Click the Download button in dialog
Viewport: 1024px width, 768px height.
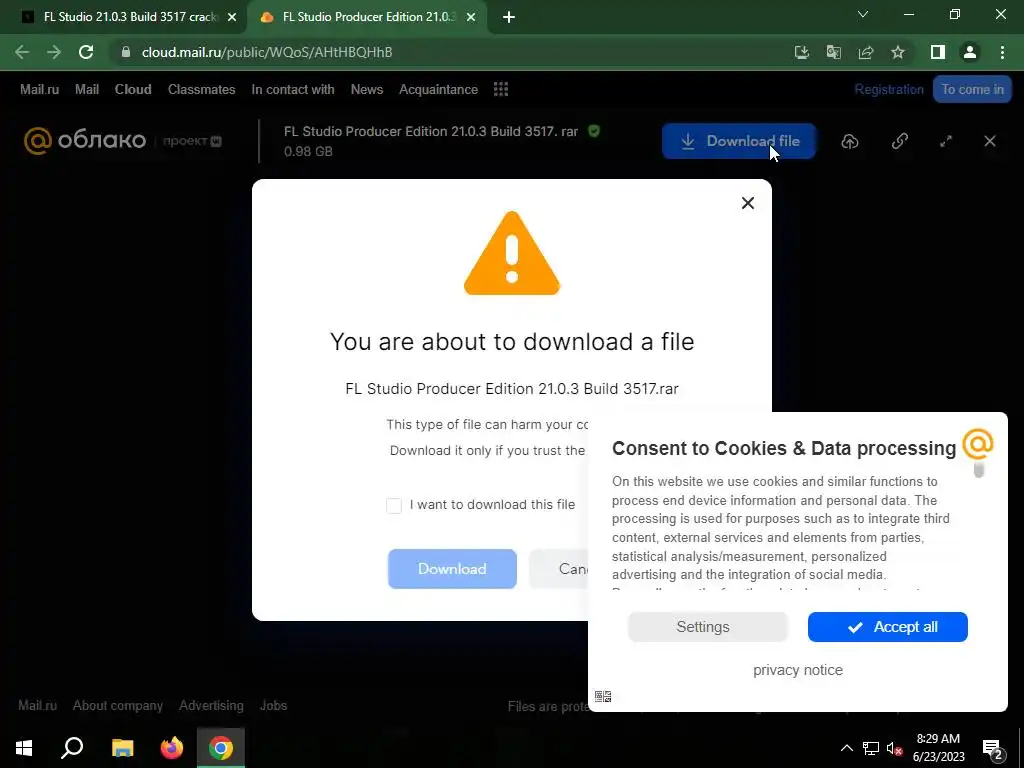pos(452,569)
